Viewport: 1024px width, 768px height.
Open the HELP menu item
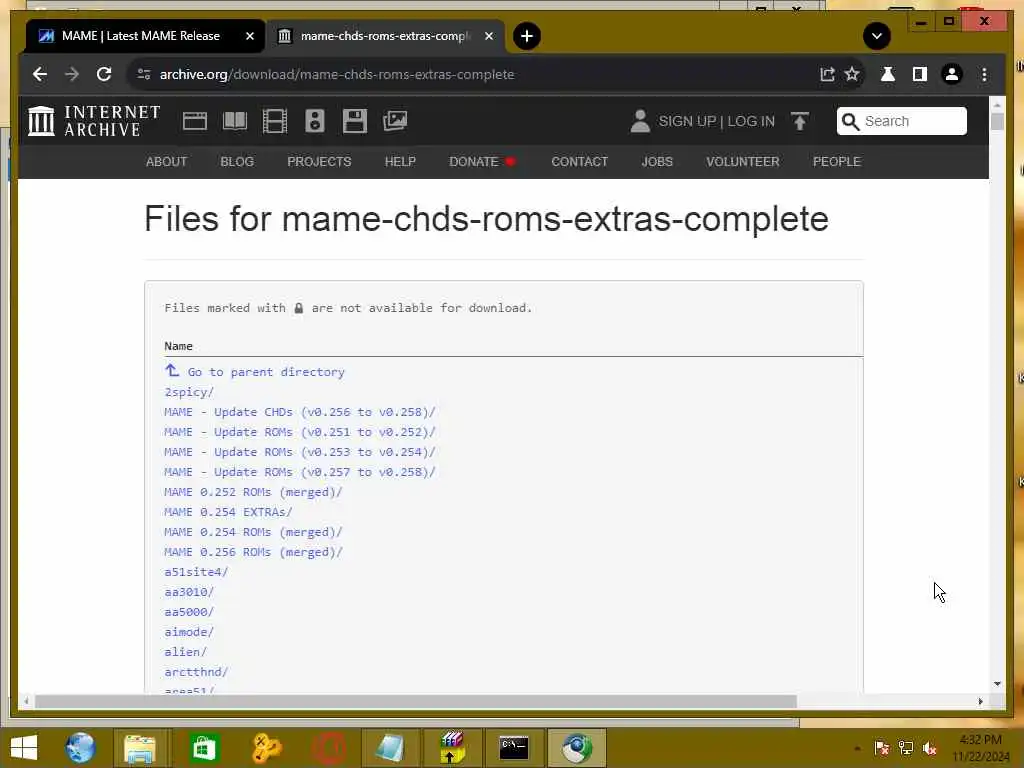pyautogui.click(x=400, y=161)
